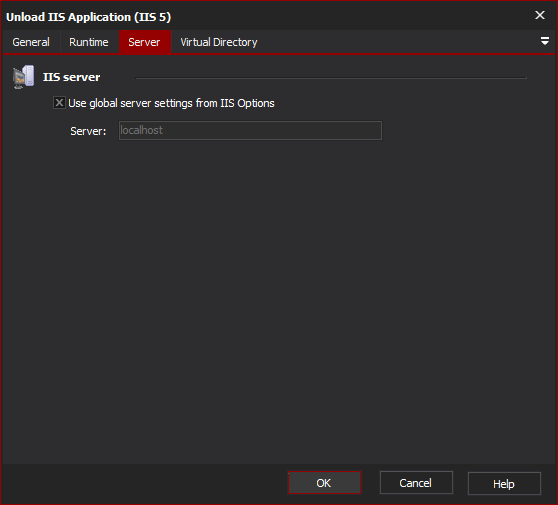Click the IIS server computer icon

point(23,77)
